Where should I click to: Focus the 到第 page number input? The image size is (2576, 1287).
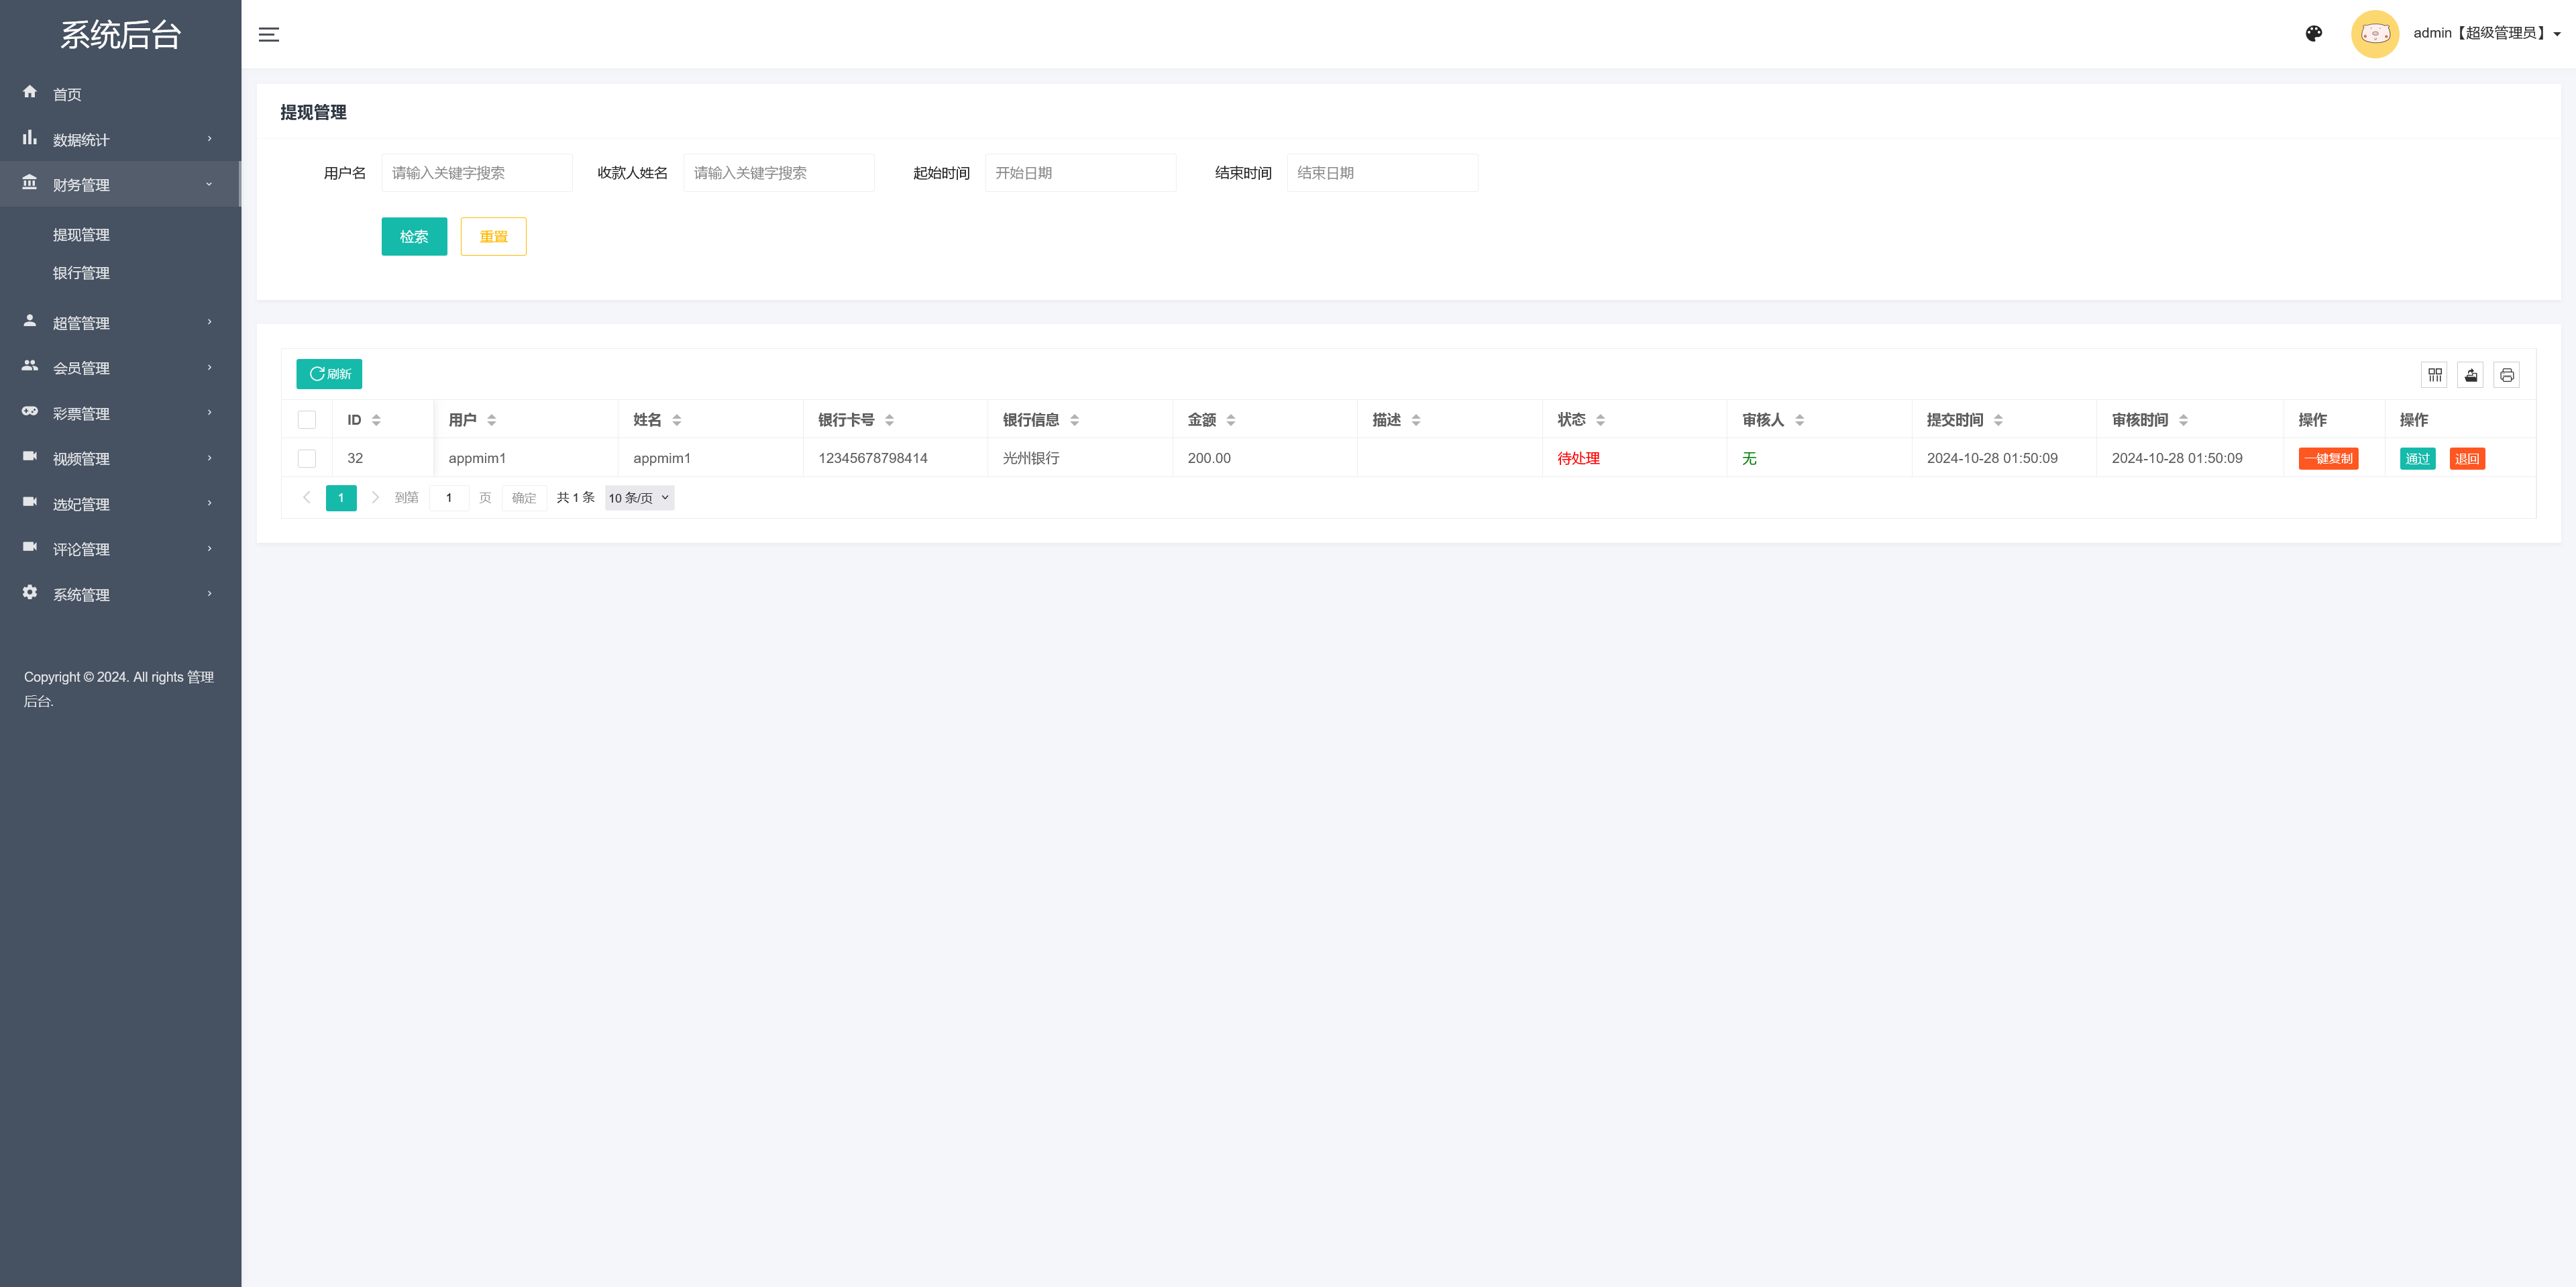pyautogui.click(x=449, y=498)
